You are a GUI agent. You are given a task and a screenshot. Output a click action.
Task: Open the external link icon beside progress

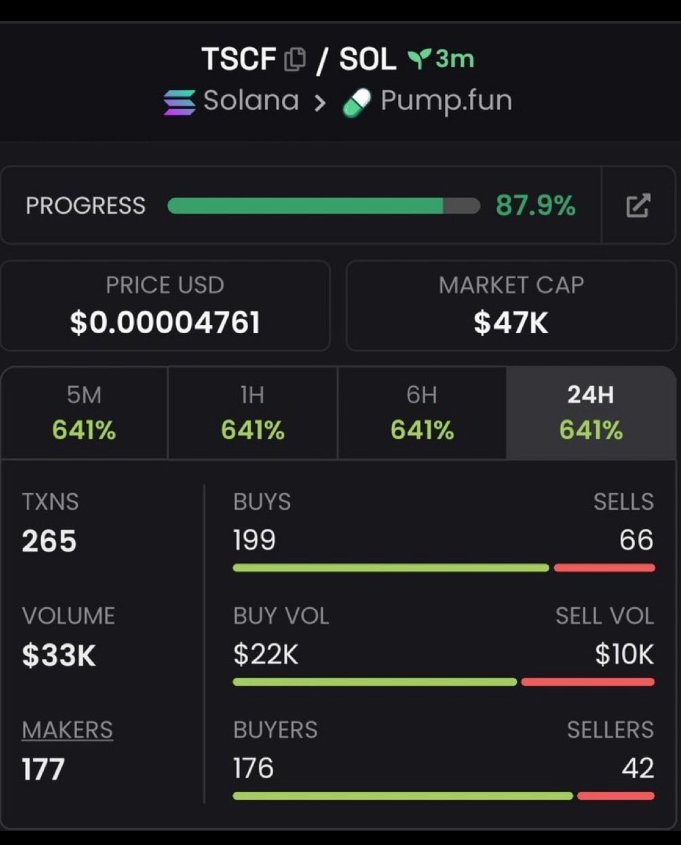[x=638, y=205]
